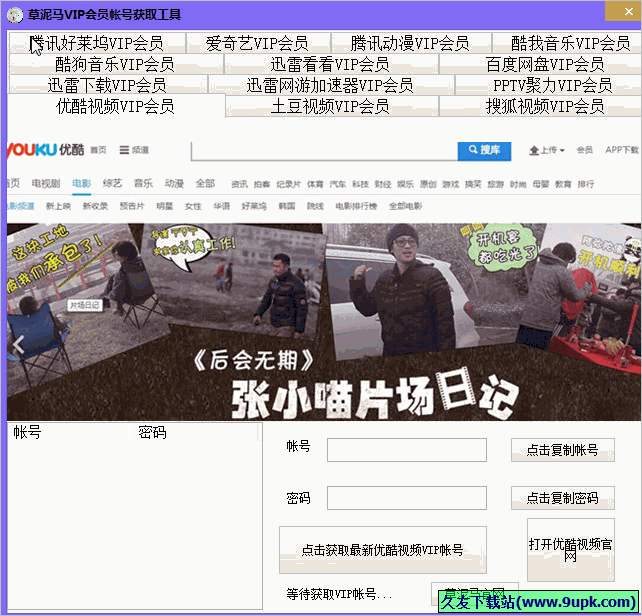Focus the 帐号 text field
This screenshot has width=642, height=616.
[407, 450]
